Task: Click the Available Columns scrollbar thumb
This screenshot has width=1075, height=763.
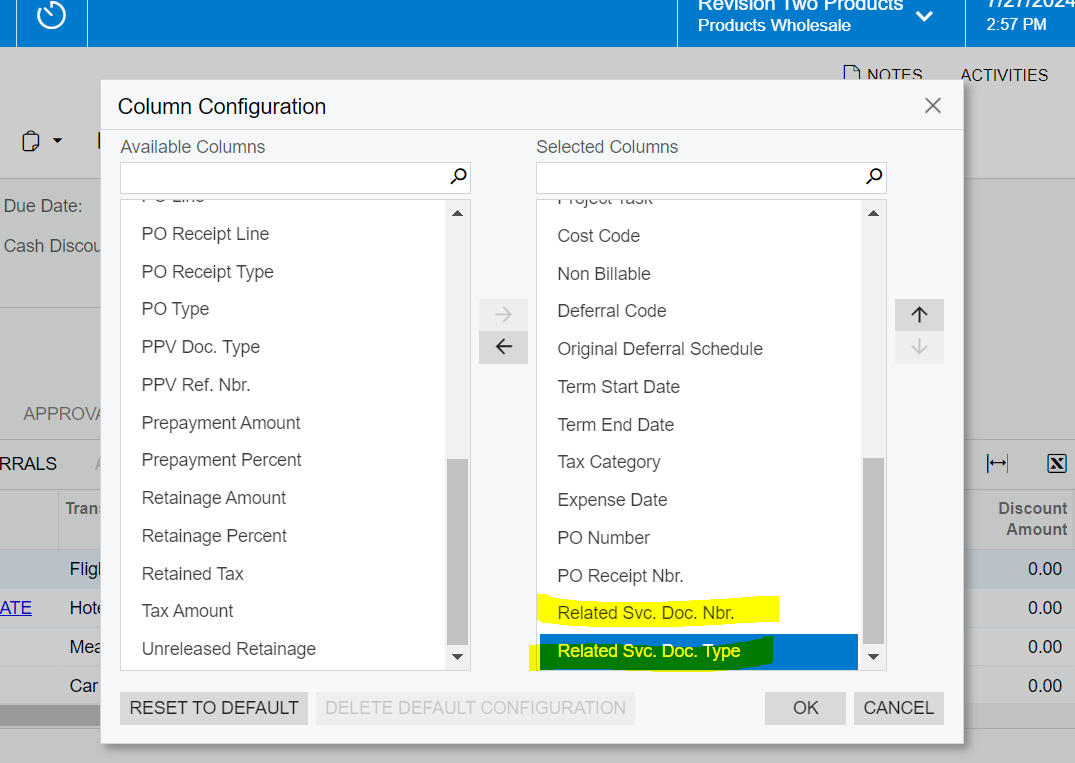Action: pyautogui.click(x=457, y=552)
